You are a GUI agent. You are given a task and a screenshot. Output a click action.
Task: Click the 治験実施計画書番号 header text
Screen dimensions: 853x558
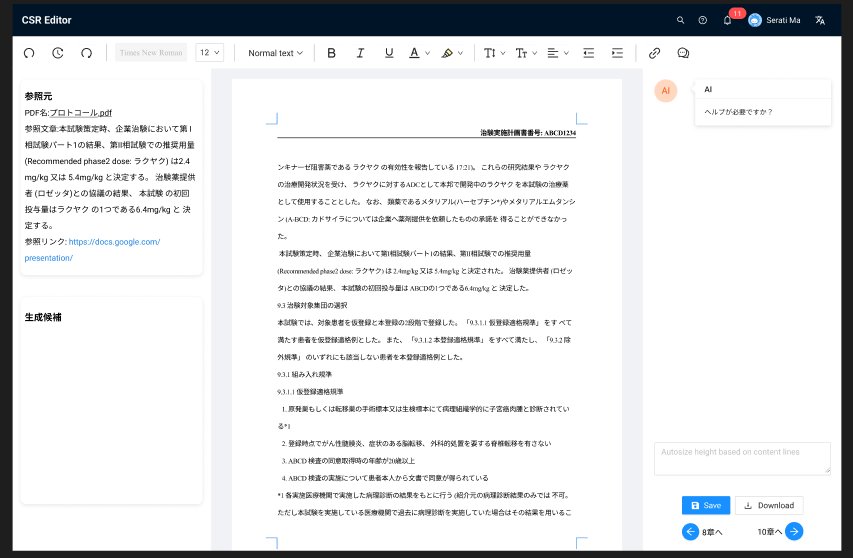(528, 133)
